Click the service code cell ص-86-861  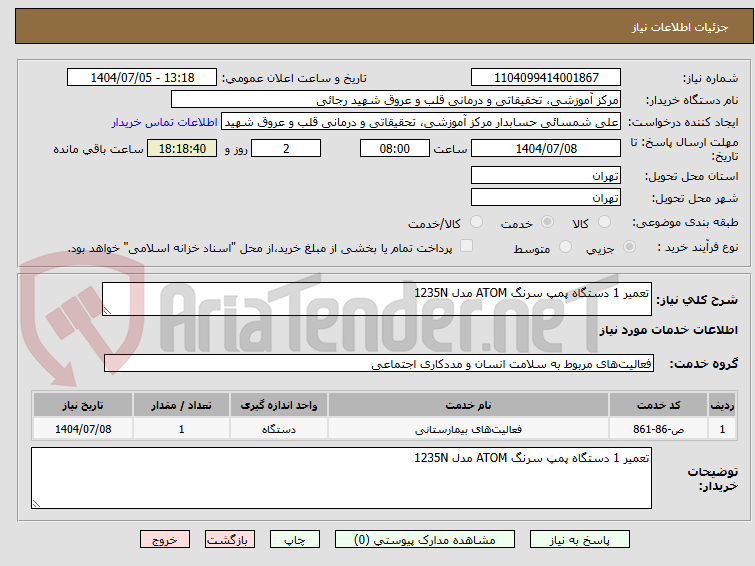(x=658, y=429)
